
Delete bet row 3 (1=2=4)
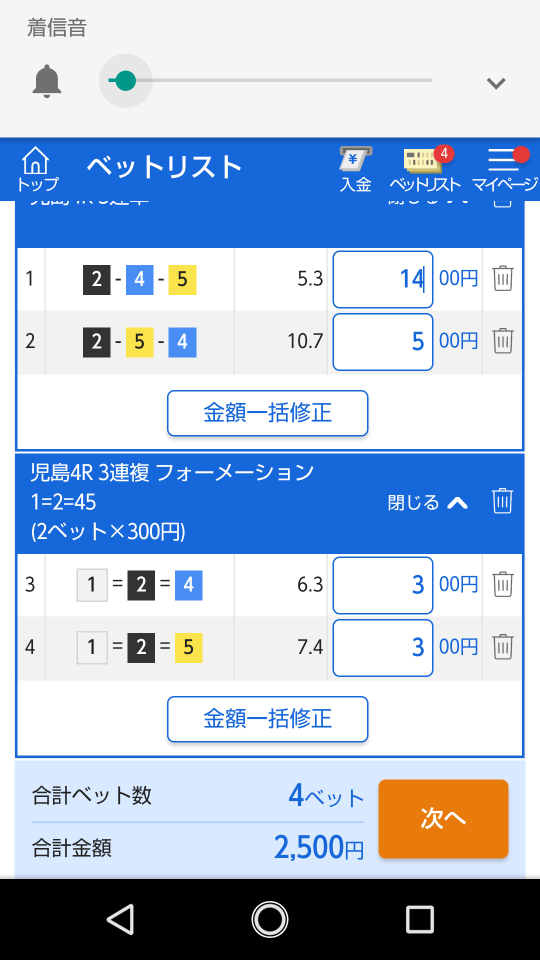pos(503,585)
